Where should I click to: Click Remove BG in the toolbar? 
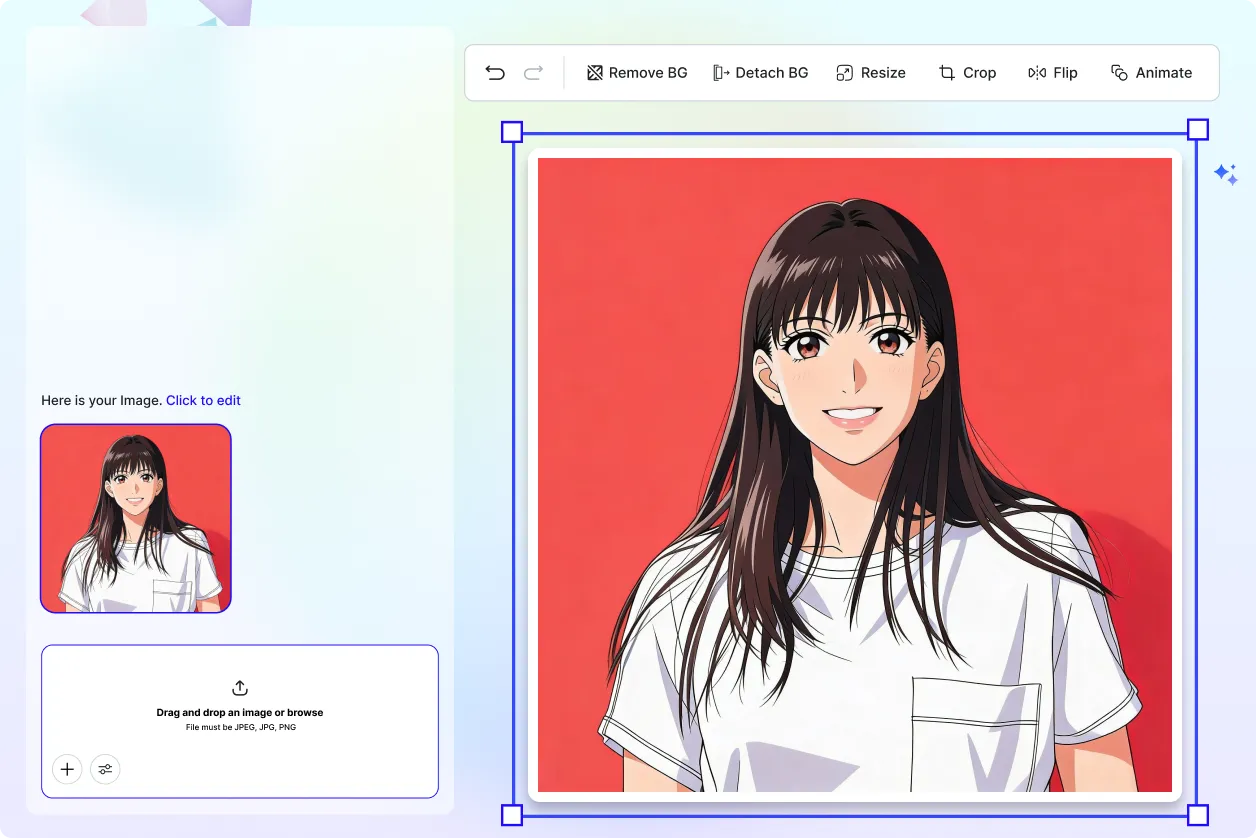(637, 72)
